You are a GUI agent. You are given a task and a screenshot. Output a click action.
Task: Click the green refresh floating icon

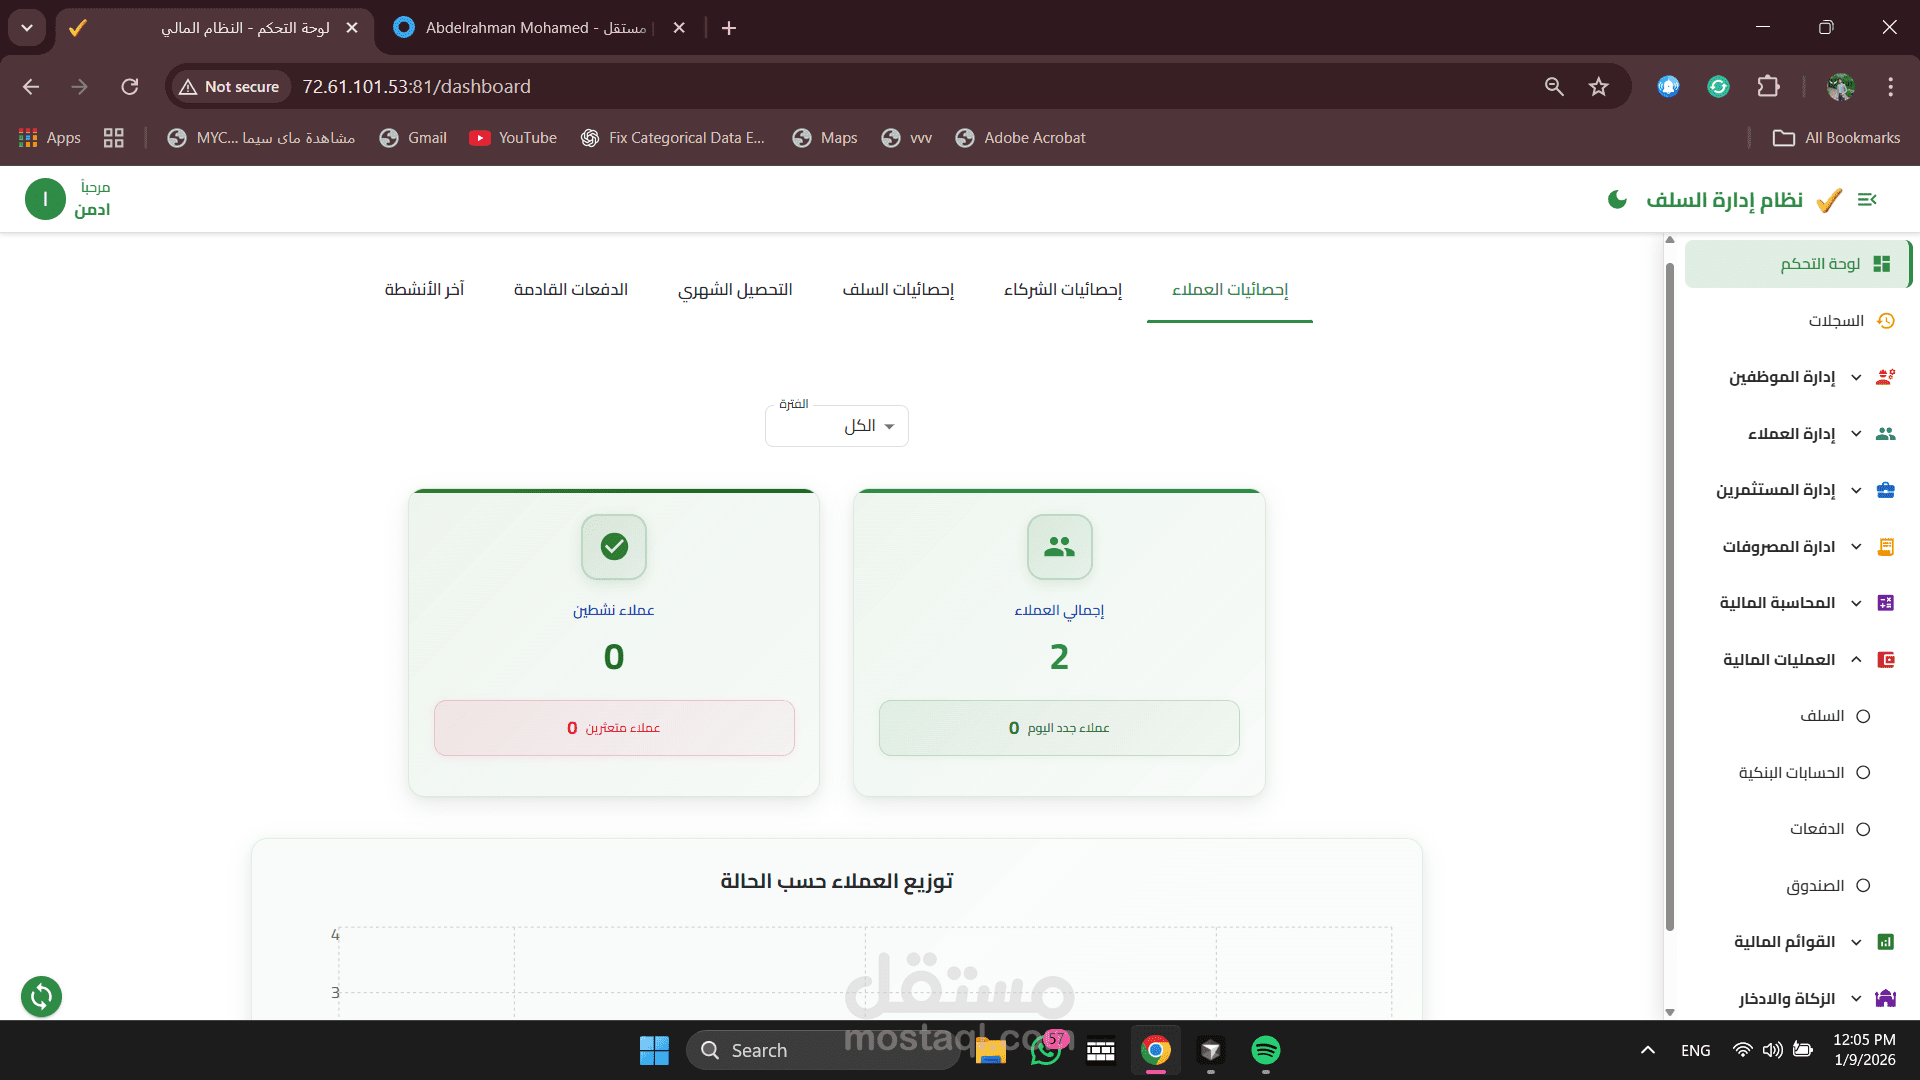click(41, 996)
